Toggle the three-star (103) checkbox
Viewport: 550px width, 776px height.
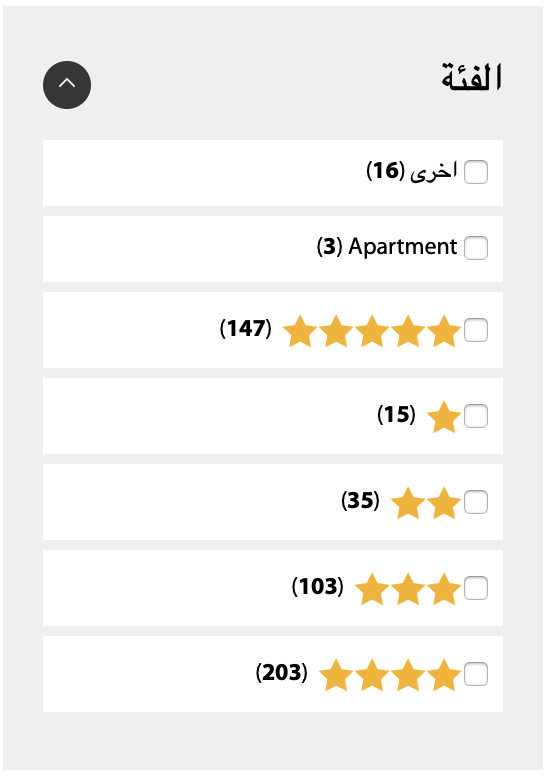pos(476,588)
